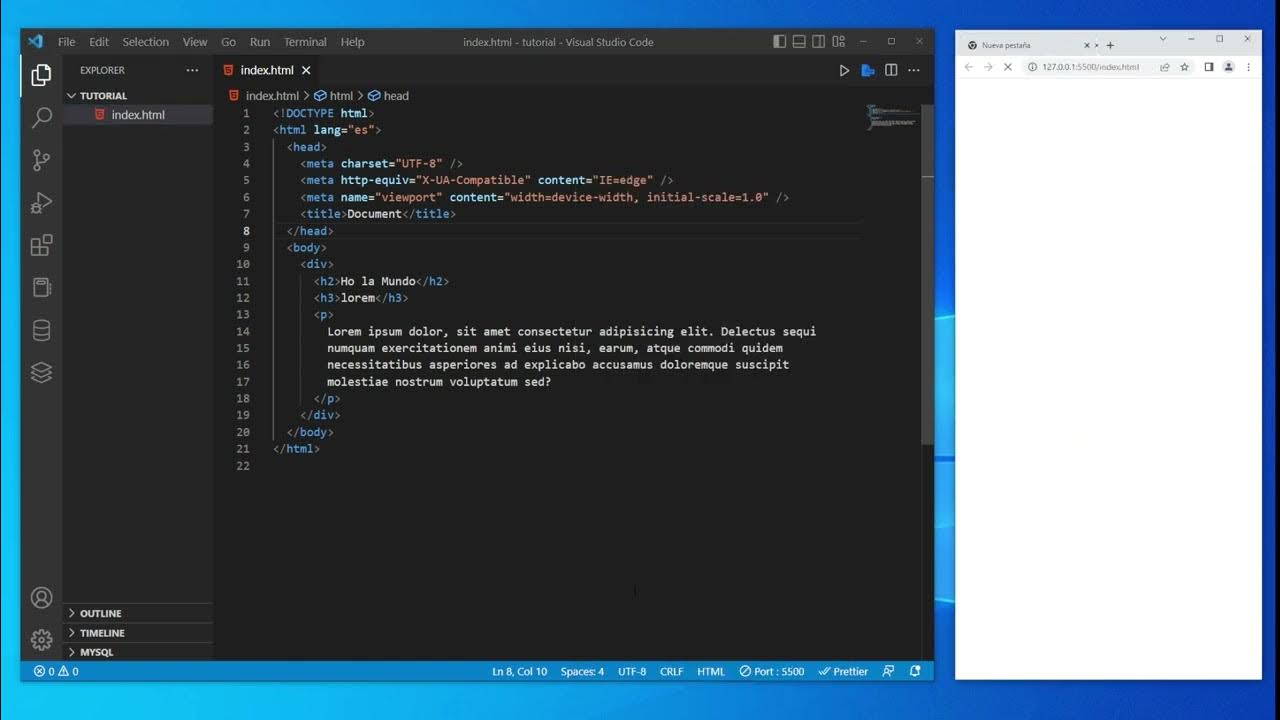Close the Nueva pestaña tab in Chrome
This screenshot has height=720, width=1280.
coord(1087,45)
